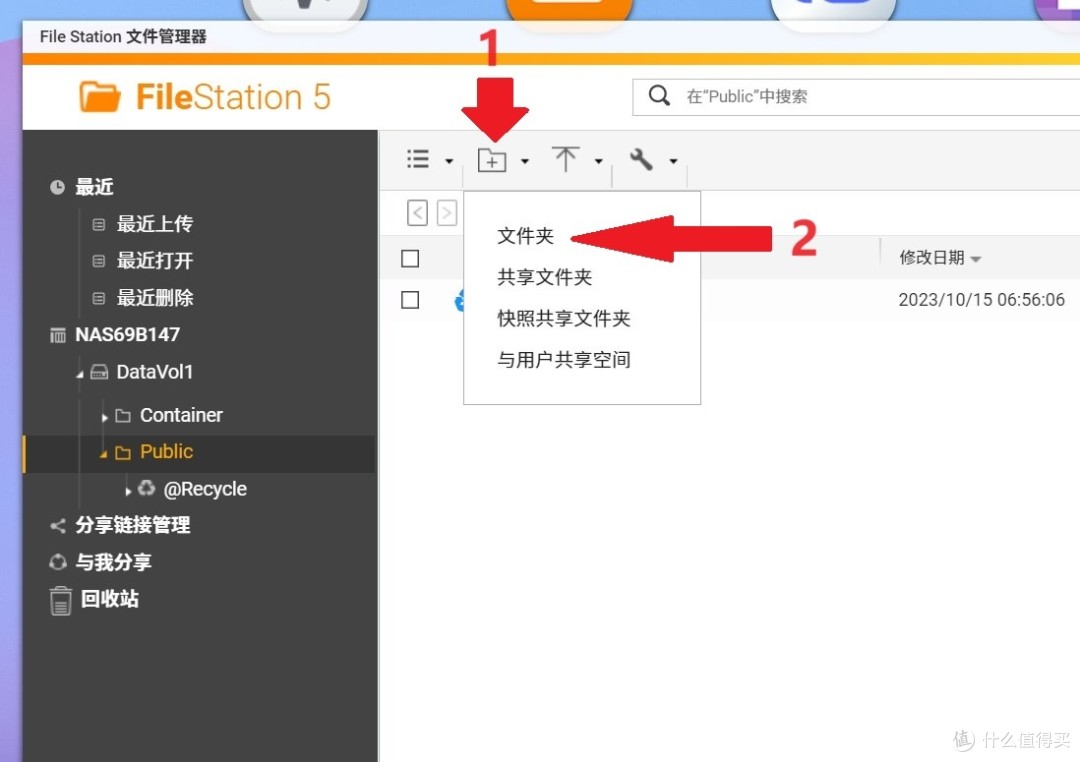Screen dimensions: 1080x762
Task: Click the 修改日期 sort arrow
Action: point(975,260)
